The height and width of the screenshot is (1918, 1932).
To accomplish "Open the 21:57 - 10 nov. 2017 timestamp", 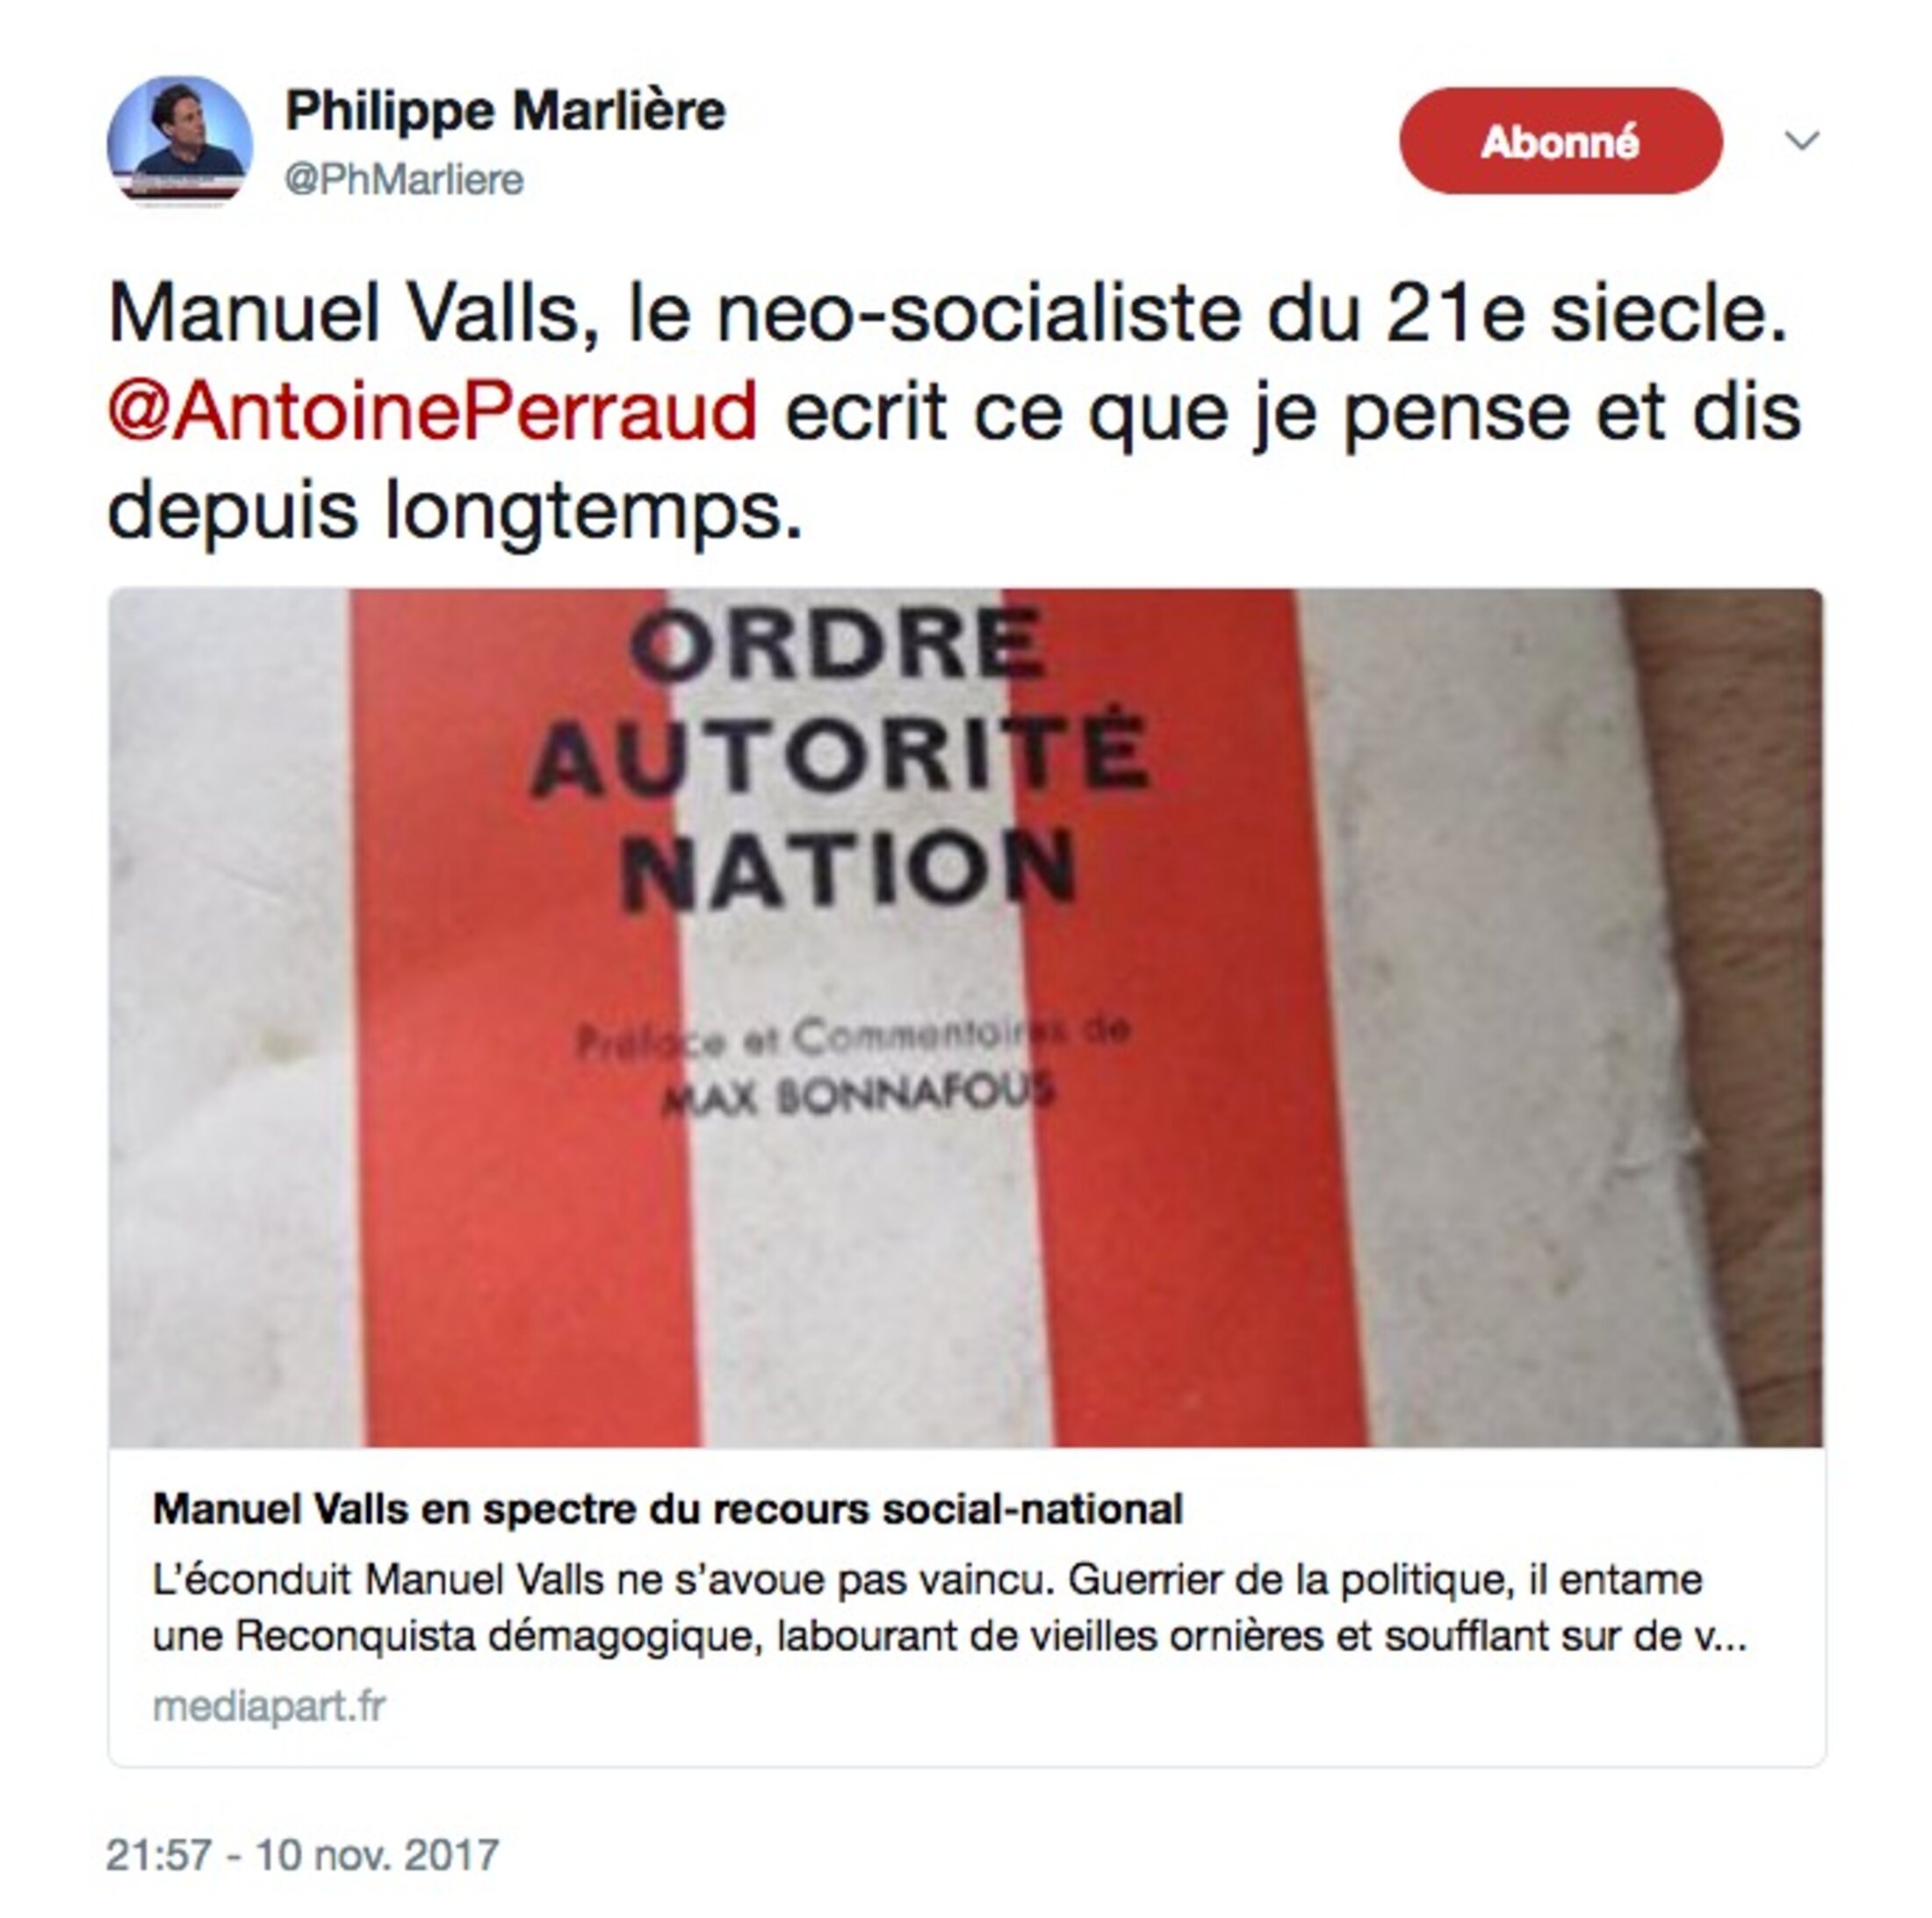I will point(302,1855).
